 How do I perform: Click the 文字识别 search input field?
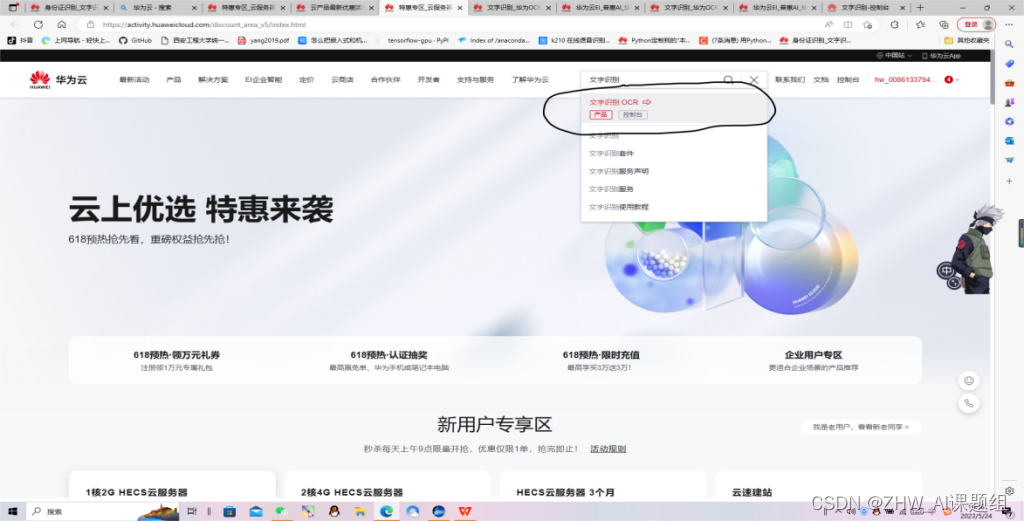tap(653, 80)
